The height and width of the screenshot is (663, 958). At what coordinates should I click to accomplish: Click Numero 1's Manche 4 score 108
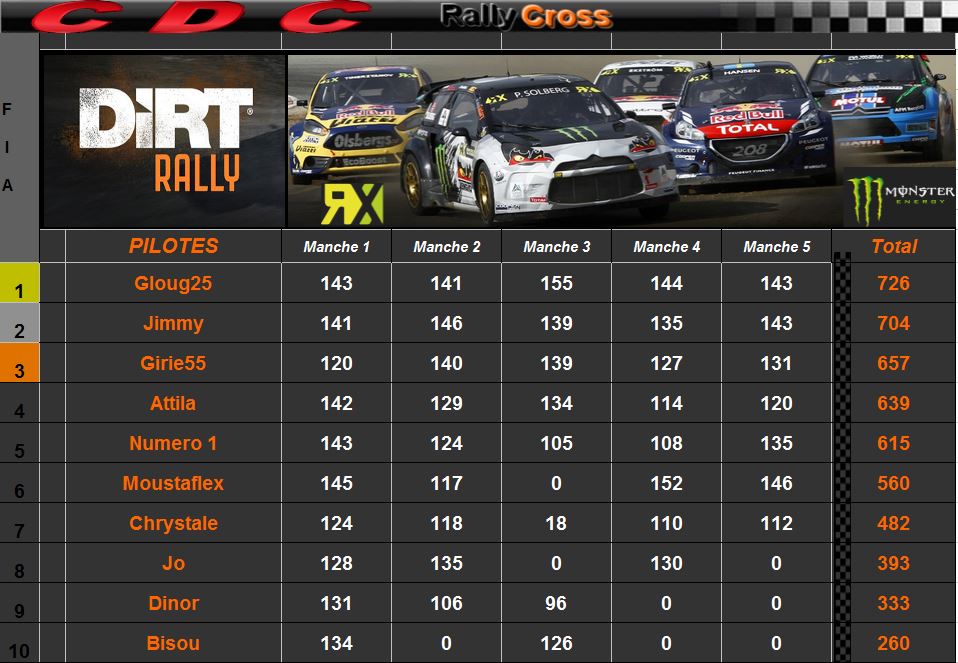click(x=667, y=443)
